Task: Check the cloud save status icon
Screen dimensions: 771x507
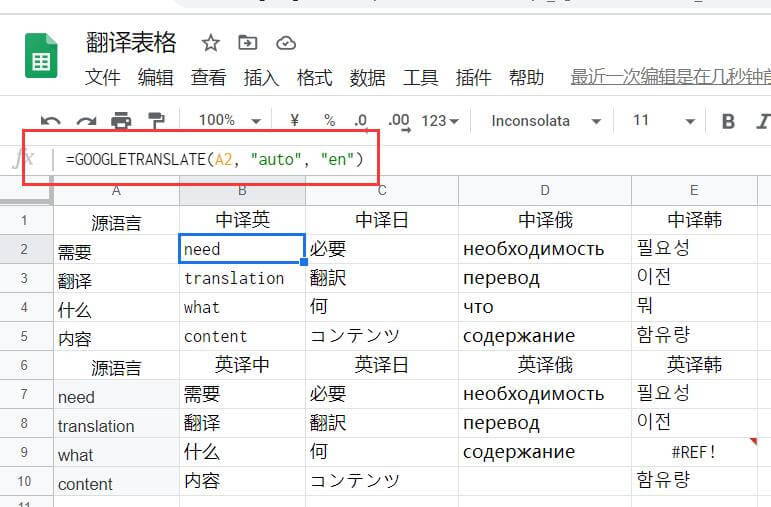Action: (x=286, y=43)
